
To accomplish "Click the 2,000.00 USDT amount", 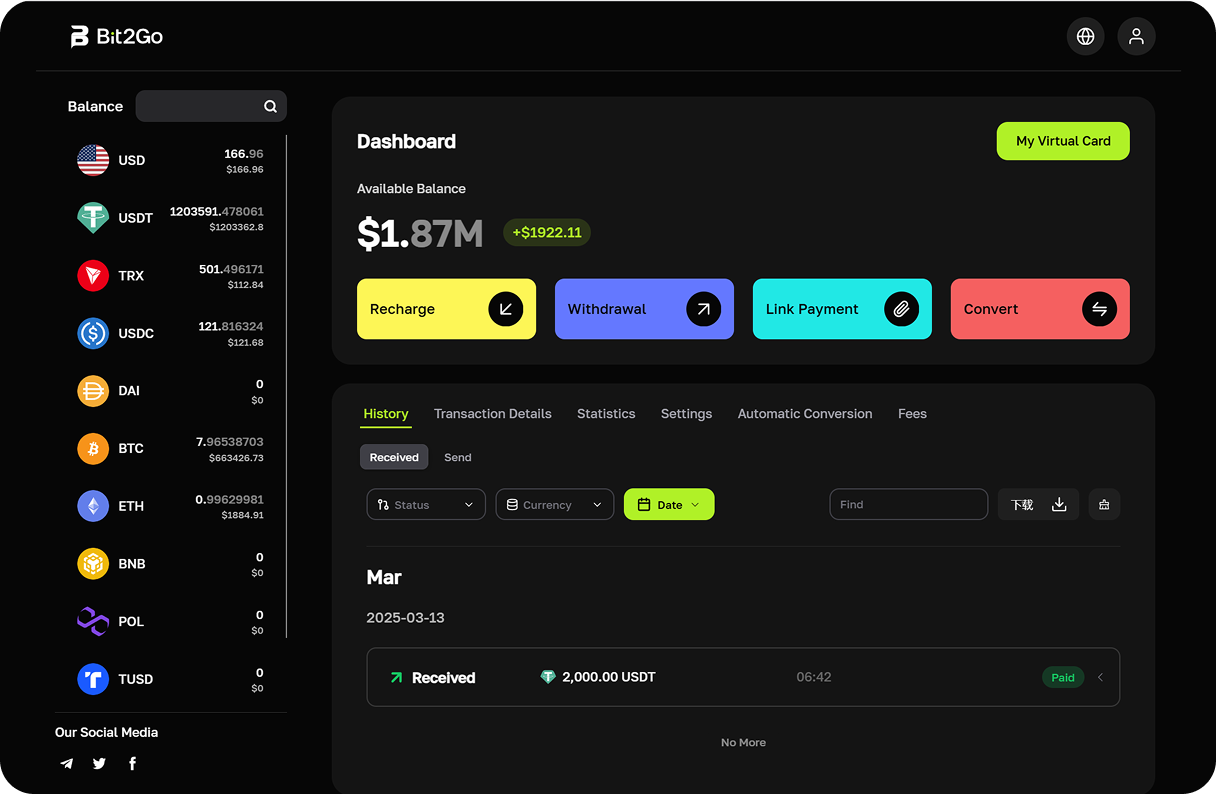I will coord(609,677).
